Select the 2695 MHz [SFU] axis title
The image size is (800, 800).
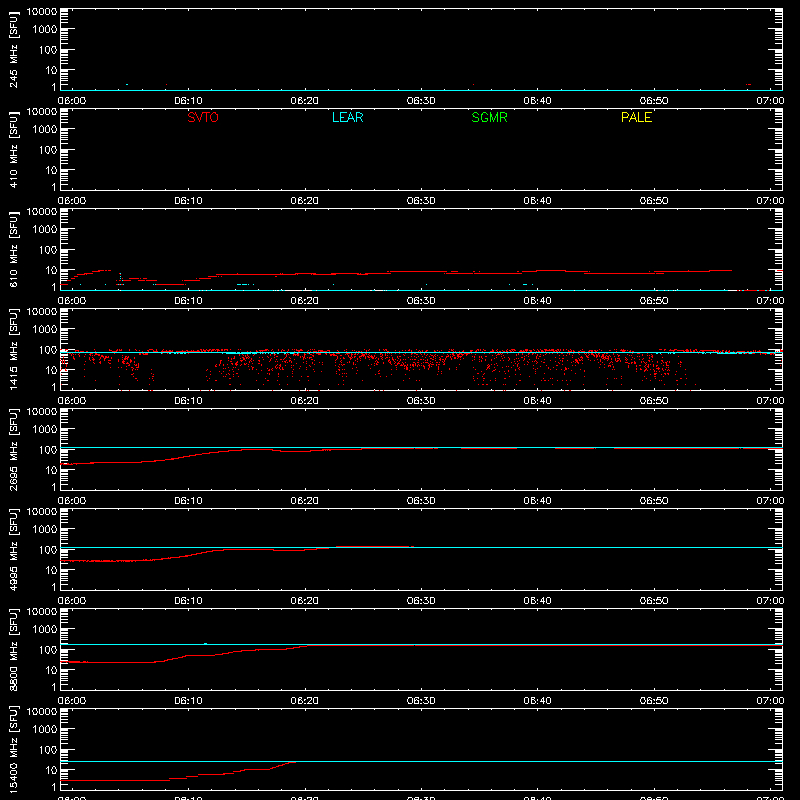13,449
